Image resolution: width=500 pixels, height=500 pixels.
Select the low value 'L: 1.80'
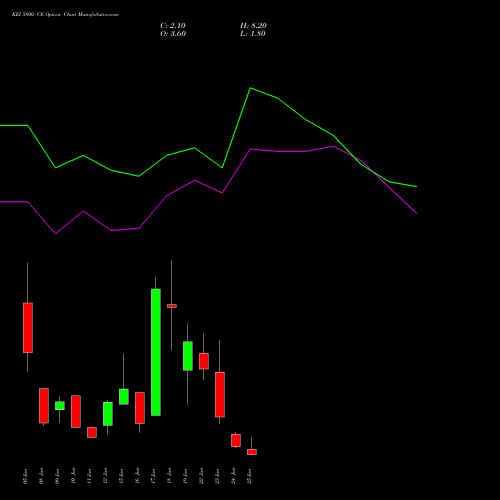[x=253, y=34]
